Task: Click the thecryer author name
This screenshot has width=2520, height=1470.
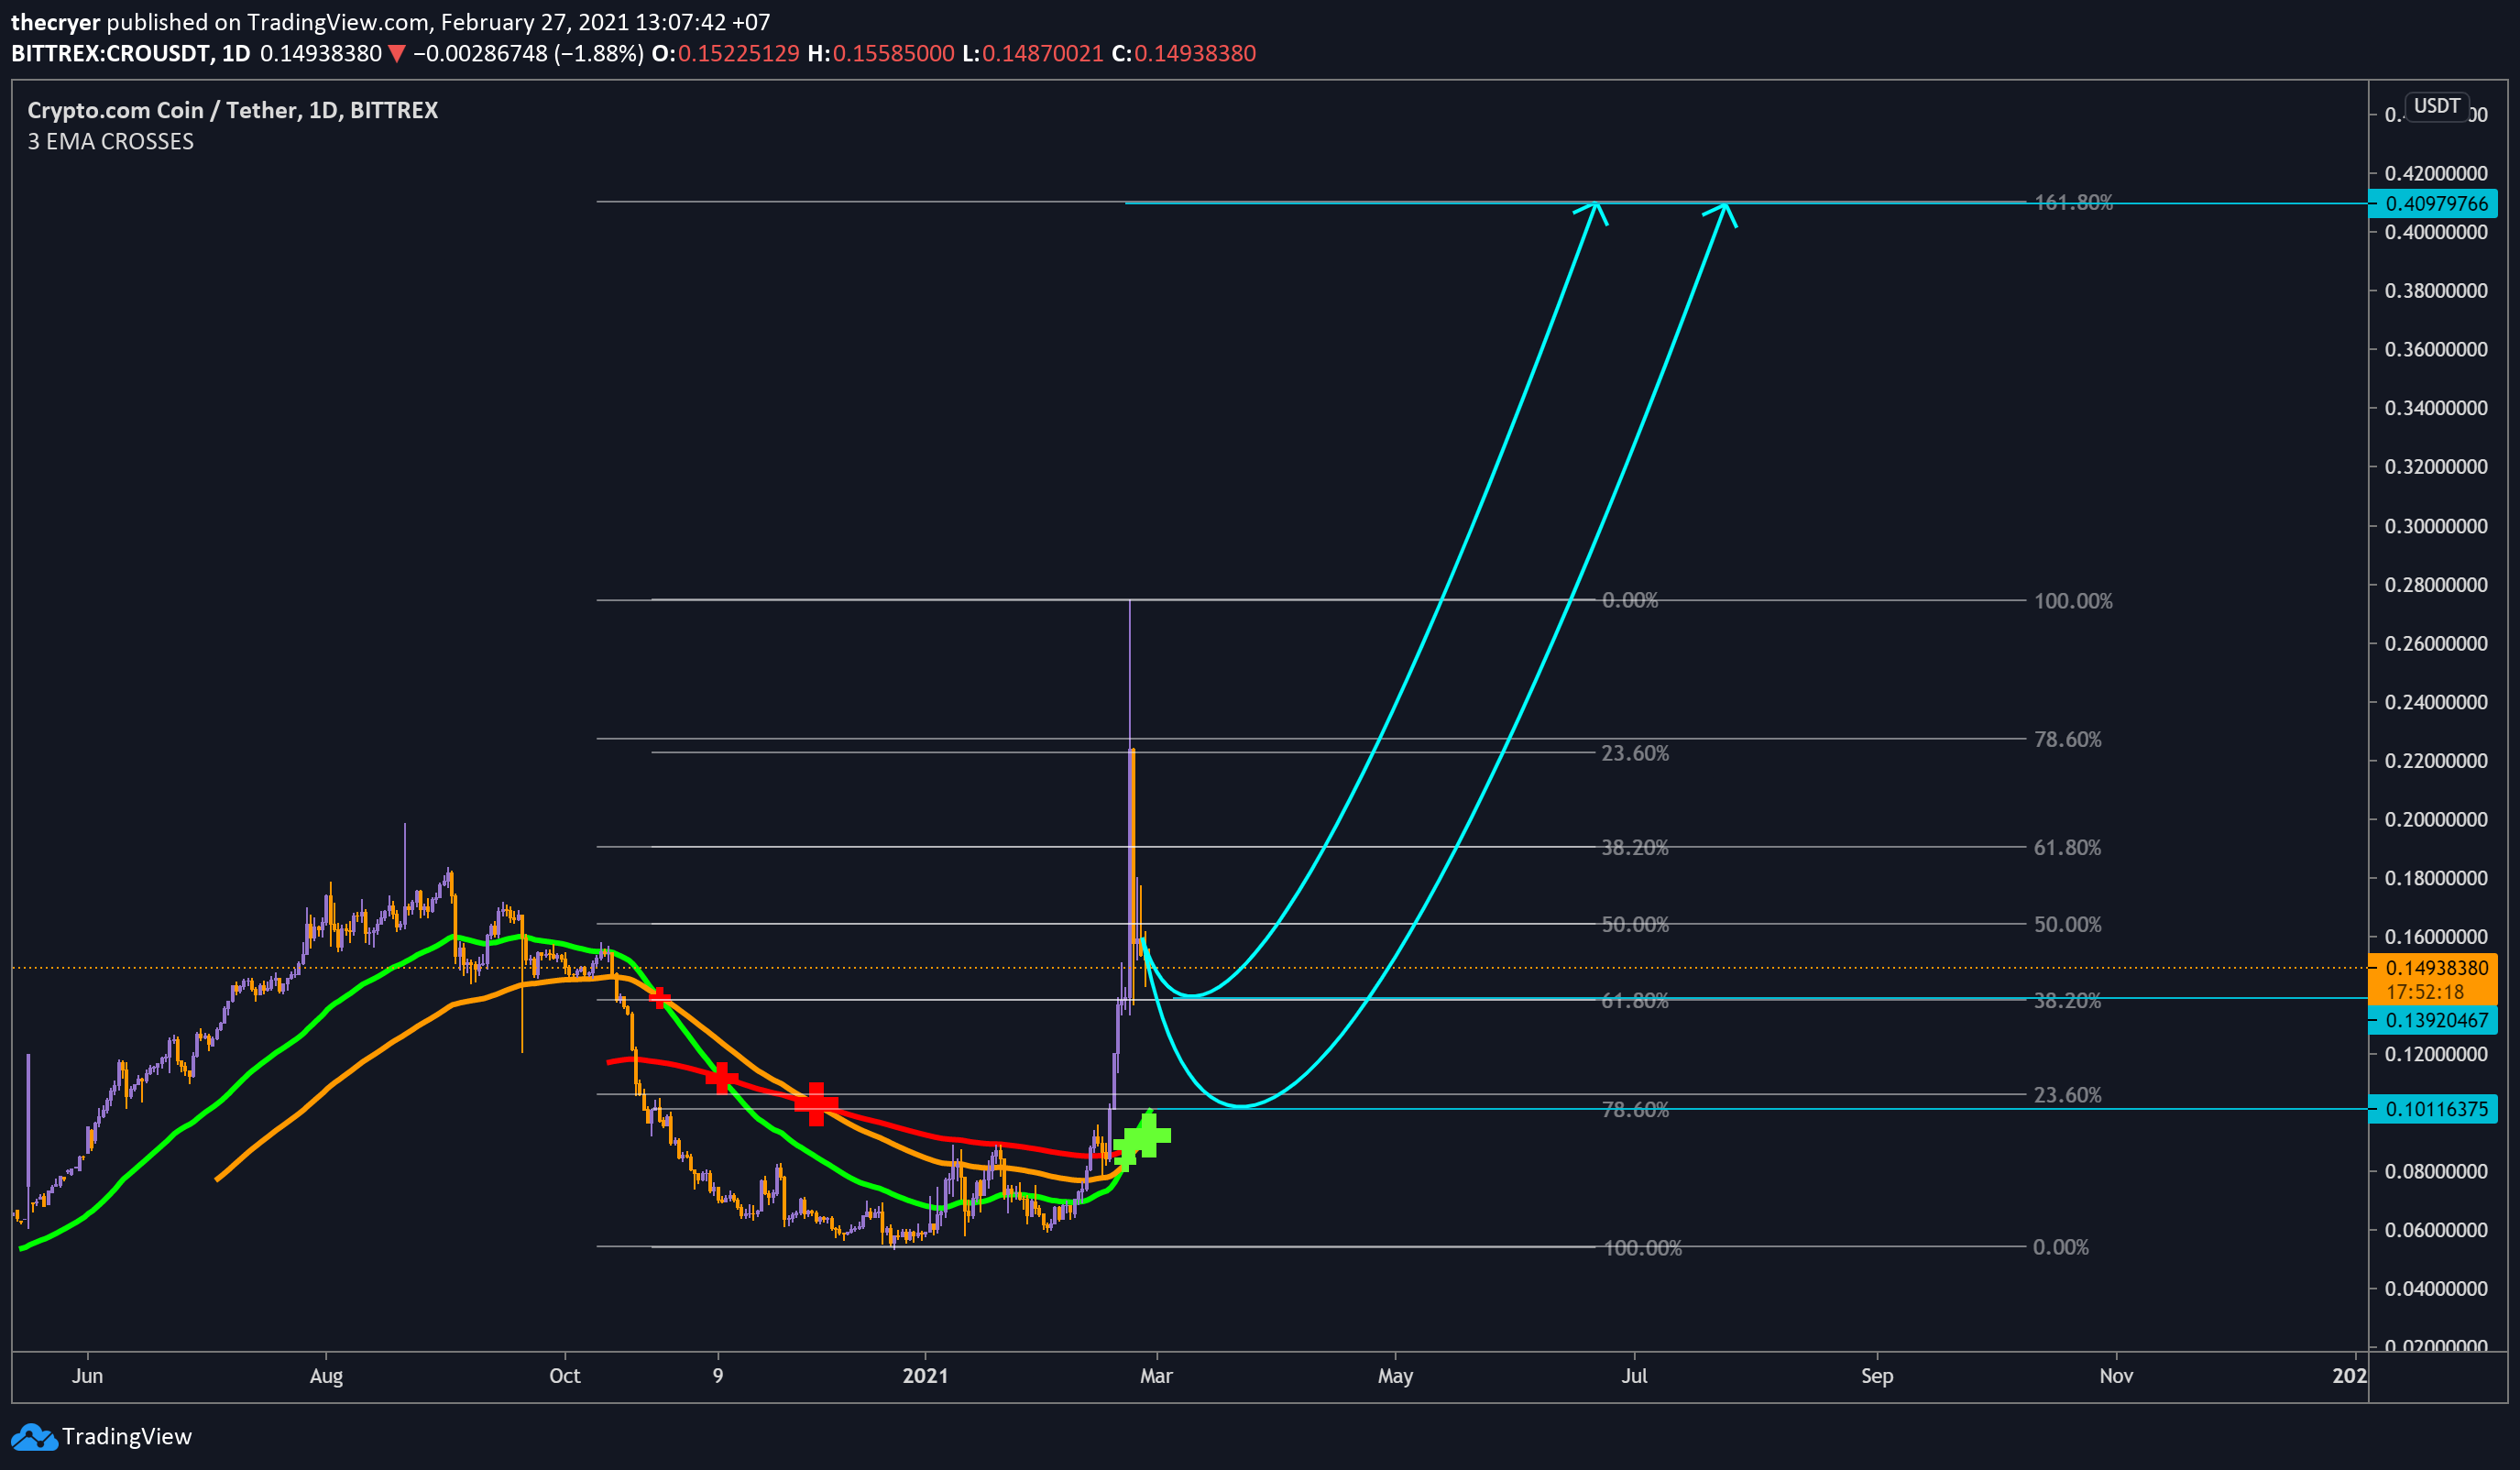Action: point(56,22)
